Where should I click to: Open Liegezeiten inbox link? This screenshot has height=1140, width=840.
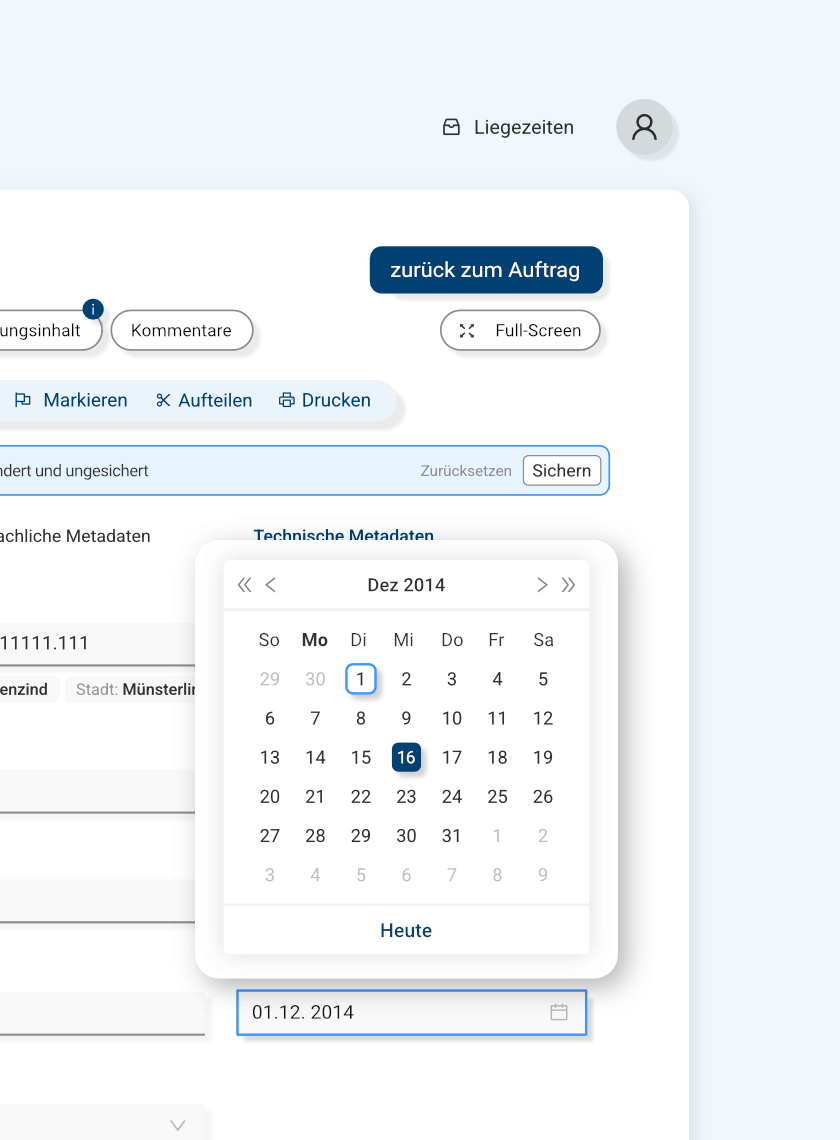point(508,127)
